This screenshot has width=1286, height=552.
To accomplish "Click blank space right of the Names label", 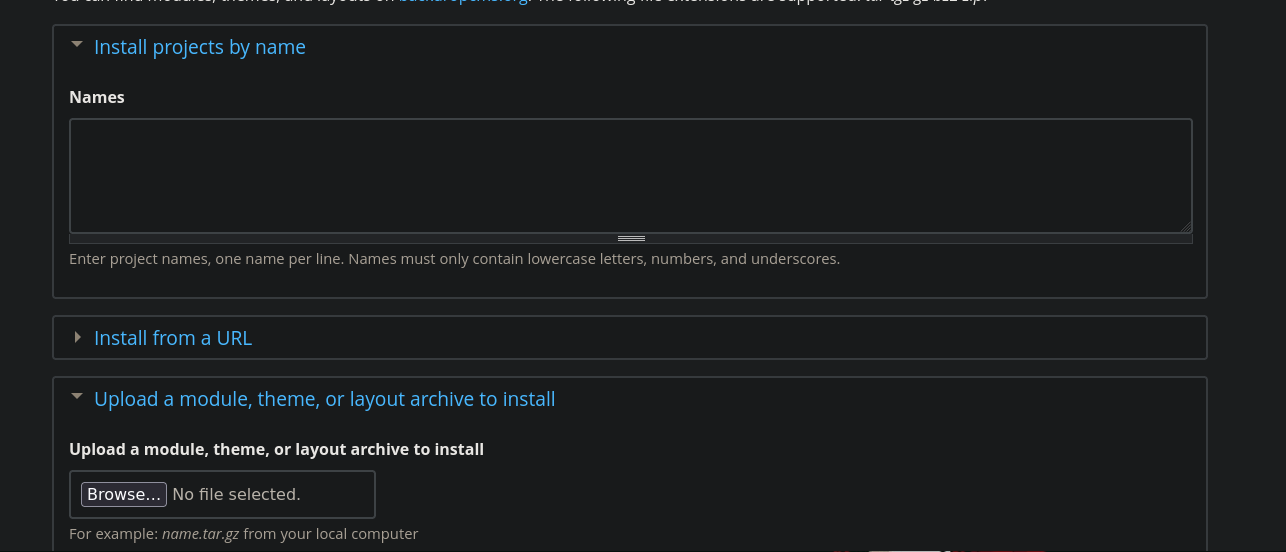I will tap(600, 97).
